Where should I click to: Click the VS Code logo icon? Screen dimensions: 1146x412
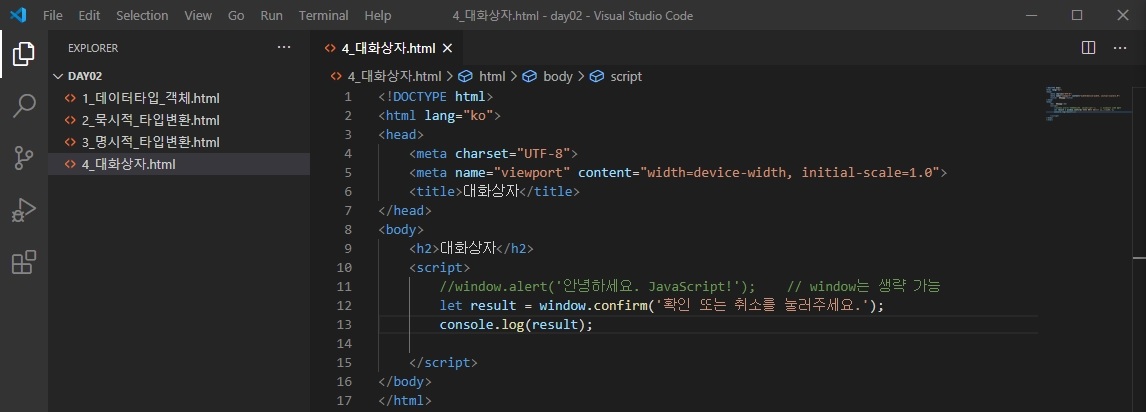pyautogui.click(x=18, y=15)
